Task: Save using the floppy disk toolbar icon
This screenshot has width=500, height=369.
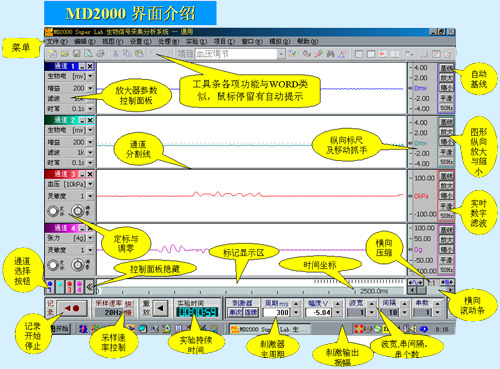Action: pos(76,54)
